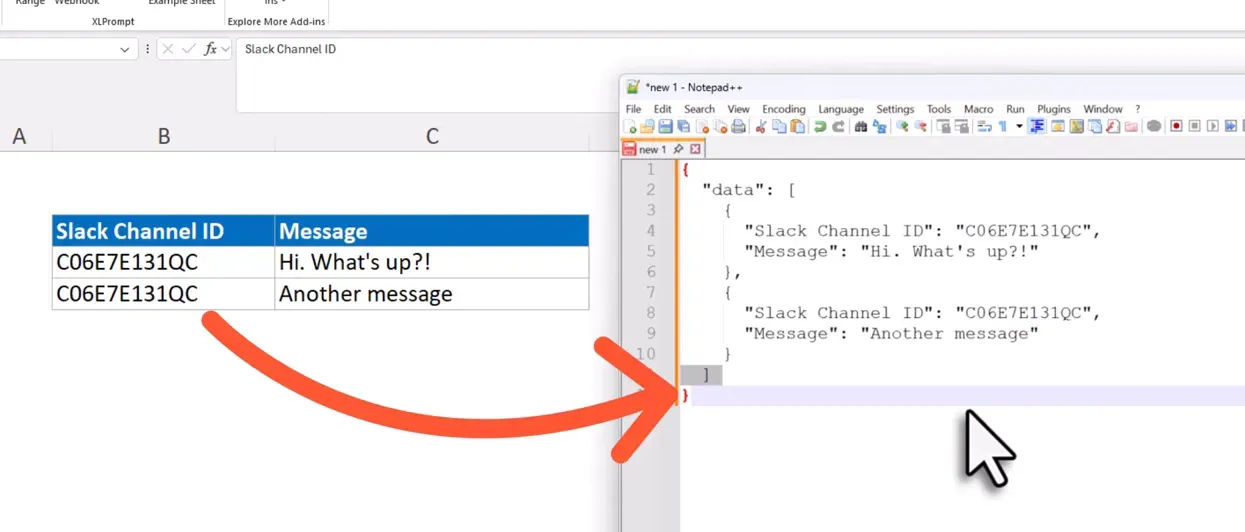Open the Show Characters dropdown arrow

[1018, 126]
